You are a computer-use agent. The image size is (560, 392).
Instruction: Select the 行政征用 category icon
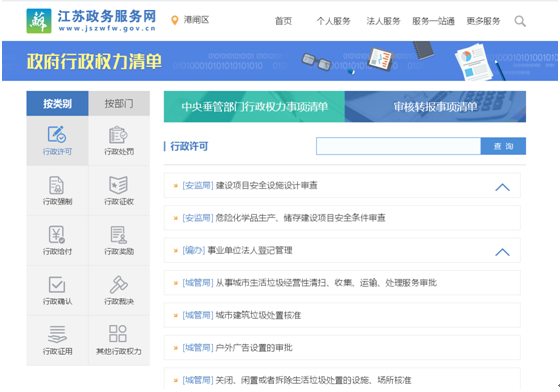click(x=57, y=334)
